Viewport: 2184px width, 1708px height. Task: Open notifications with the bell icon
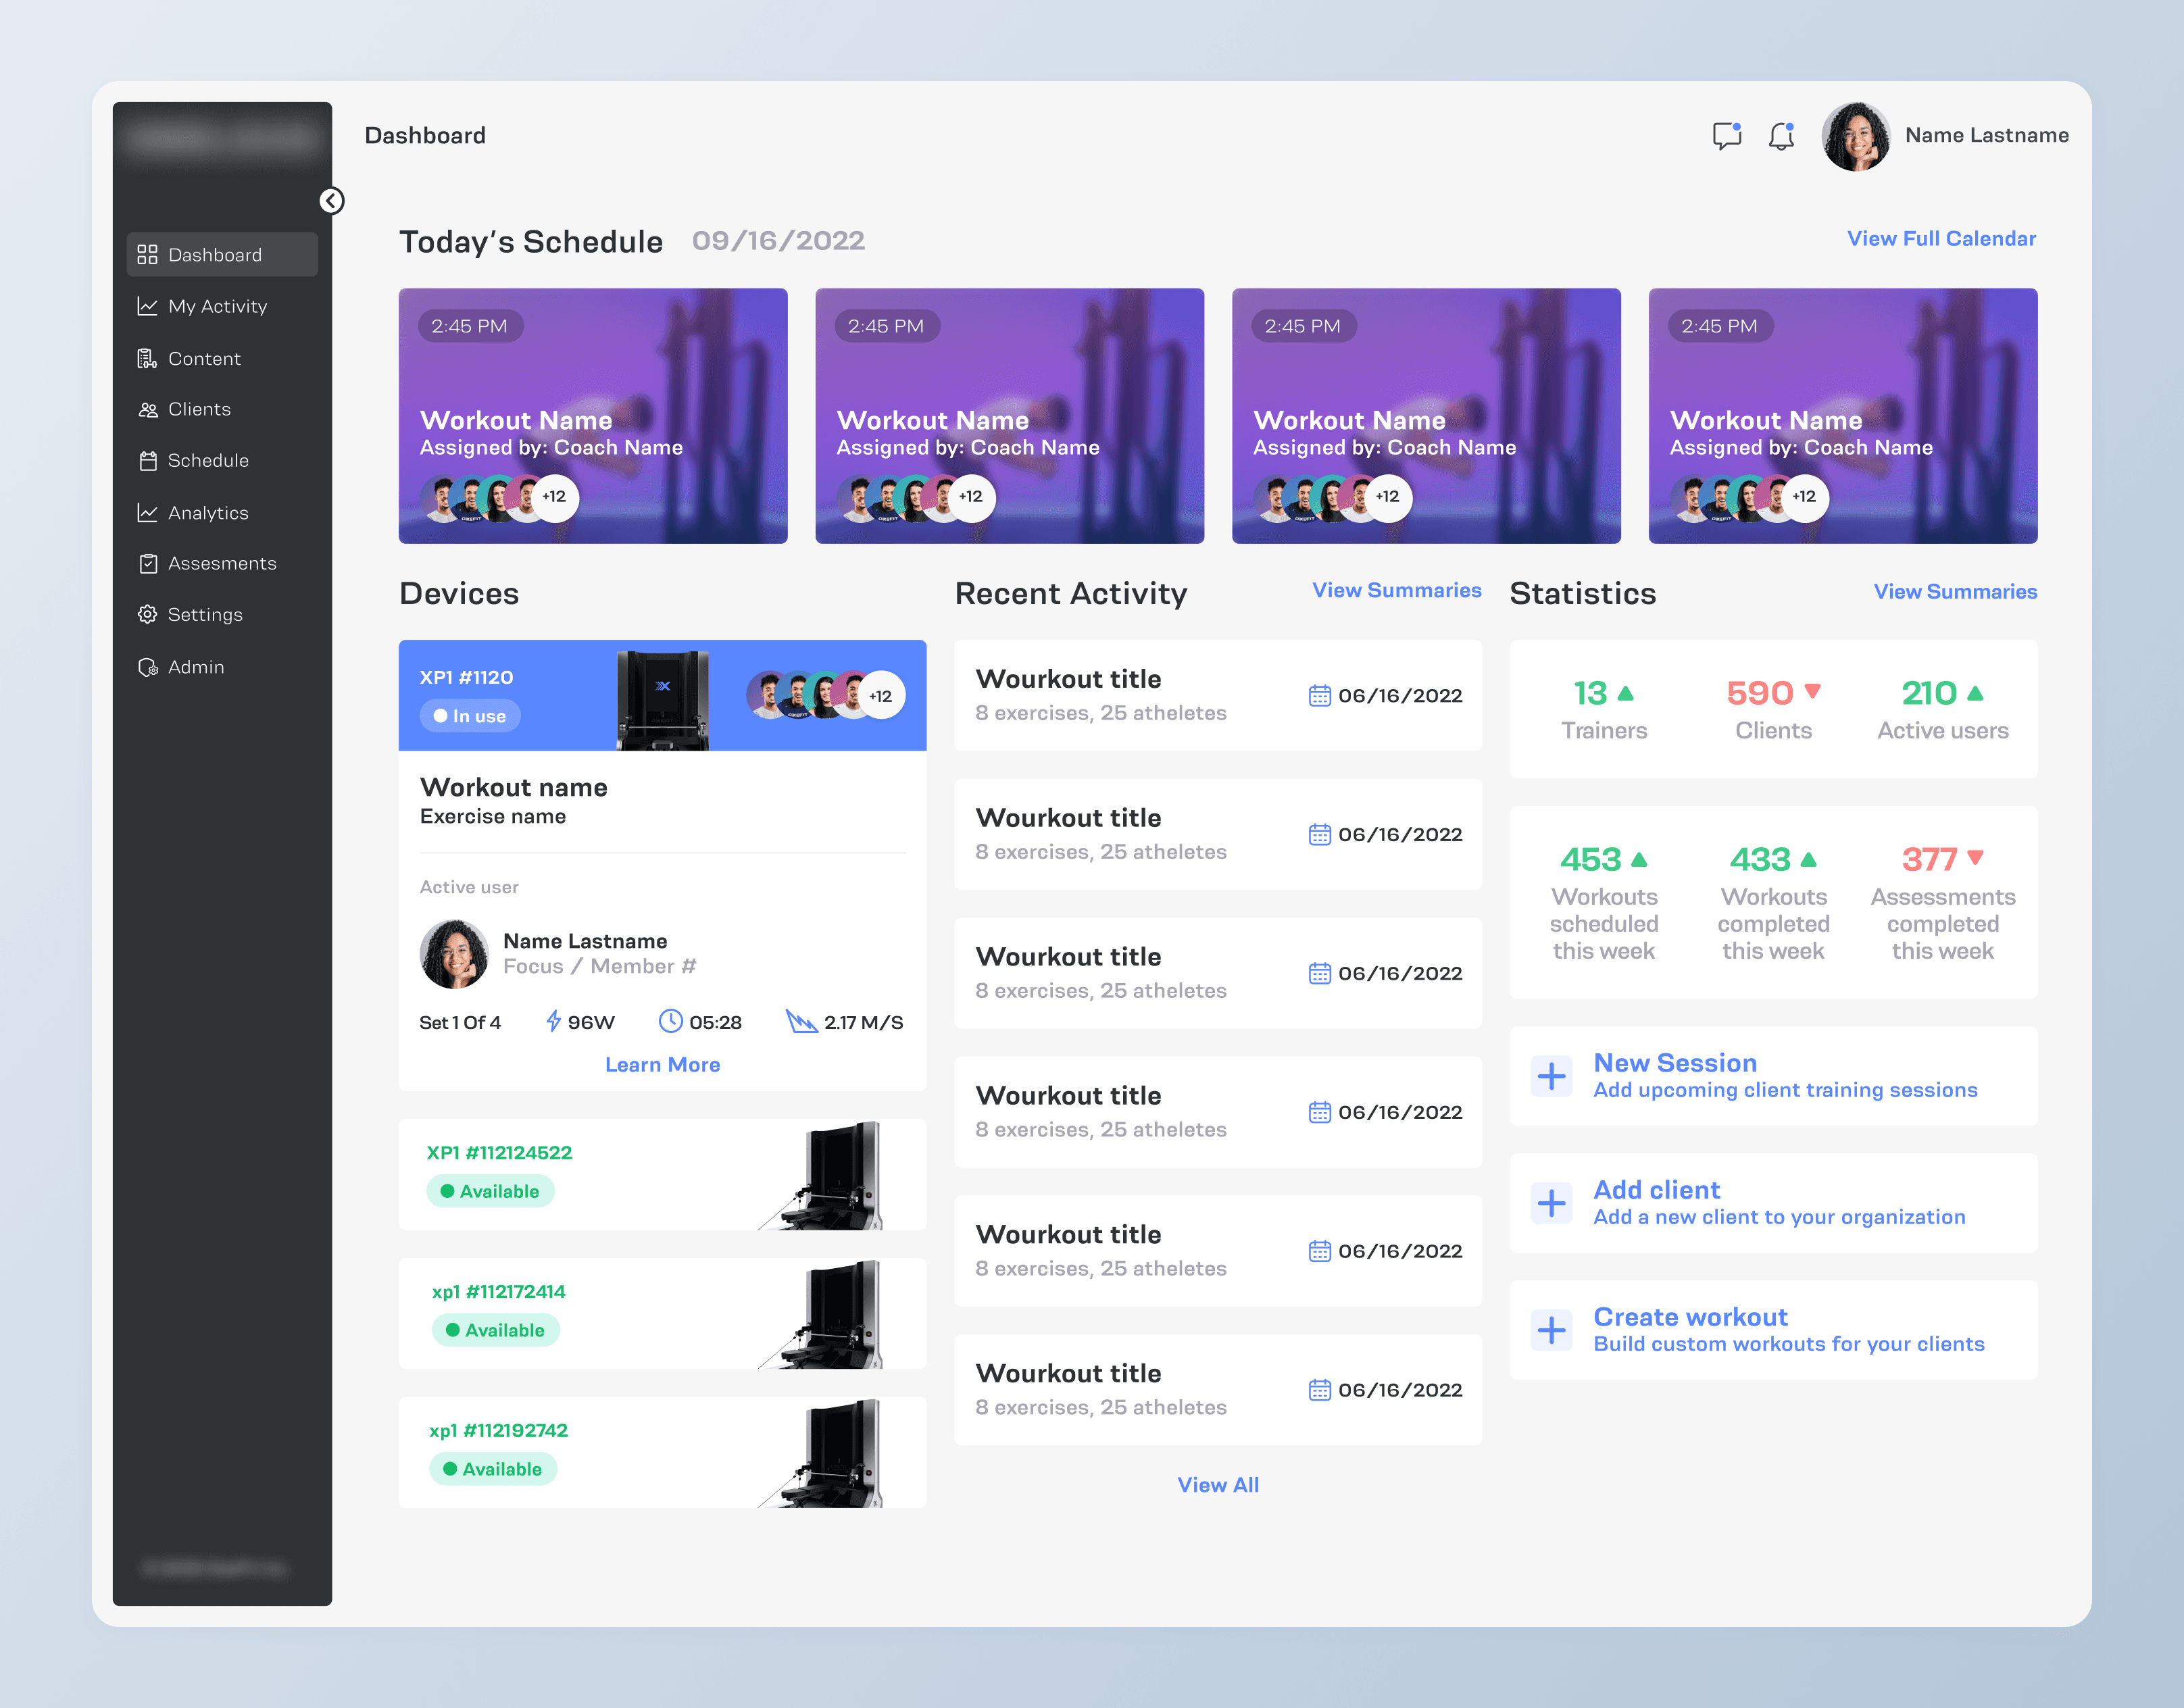tap(1781, 135)
